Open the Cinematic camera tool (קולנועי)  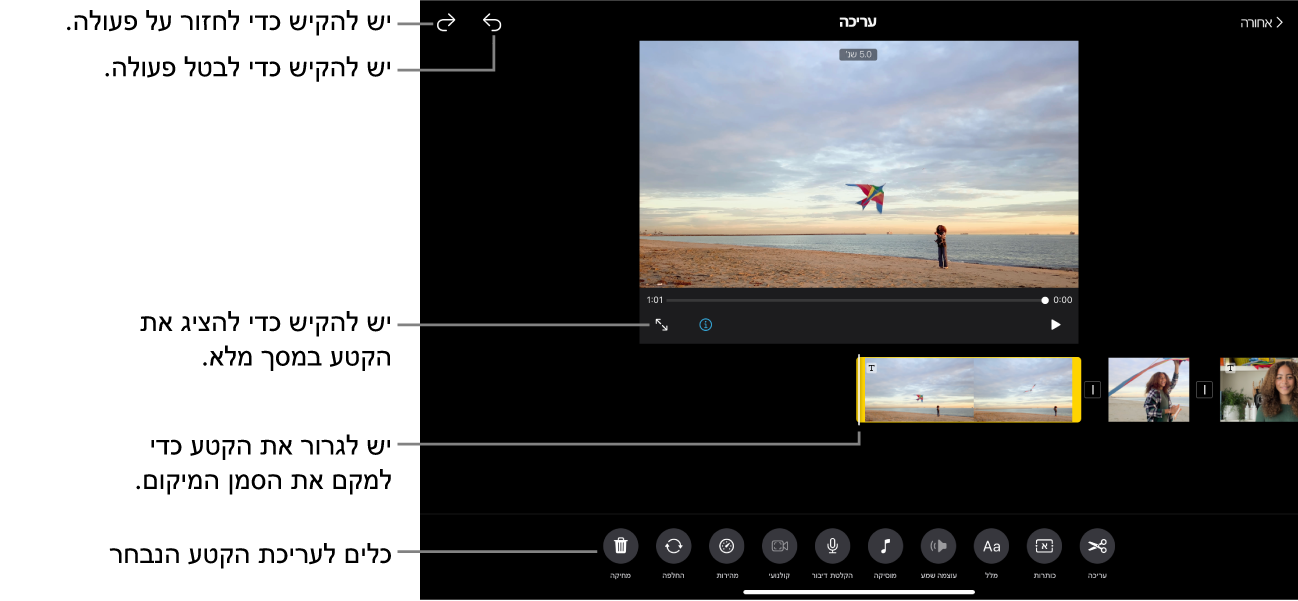click(780, 546)
